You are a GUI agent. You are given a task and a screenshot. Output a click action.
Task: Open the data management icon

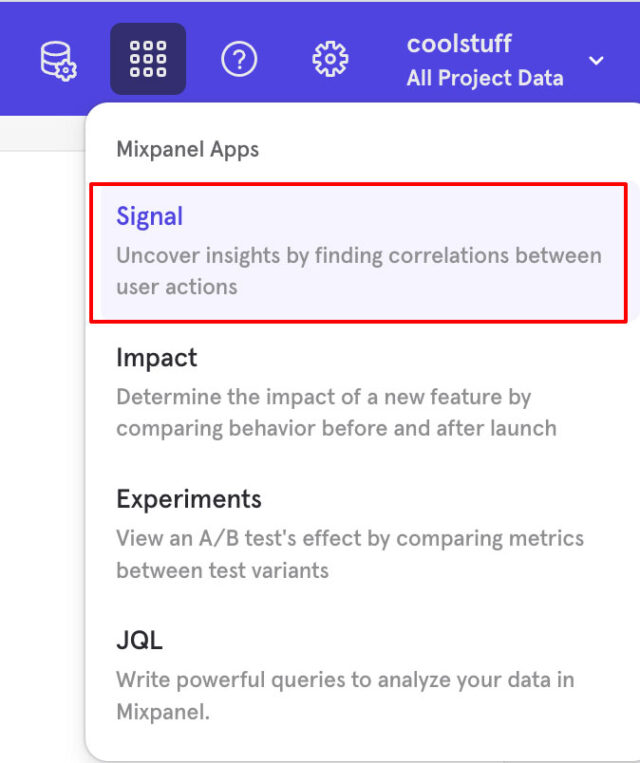point(59,60)
